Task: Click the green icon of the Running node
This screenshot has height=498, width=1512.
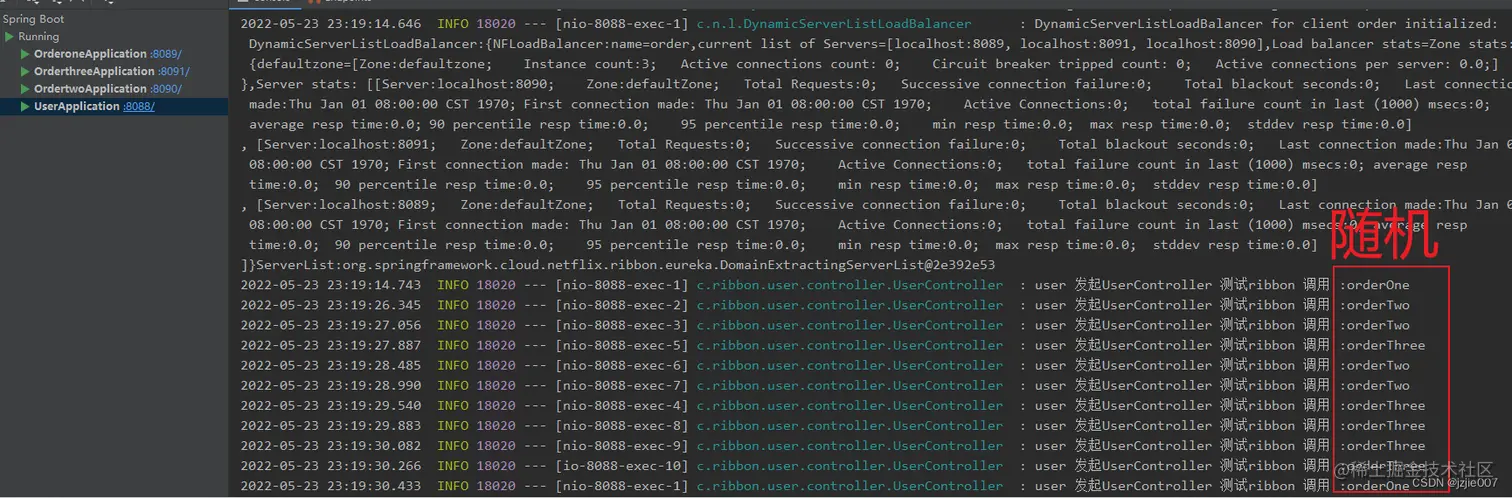Action: point(9,37)
